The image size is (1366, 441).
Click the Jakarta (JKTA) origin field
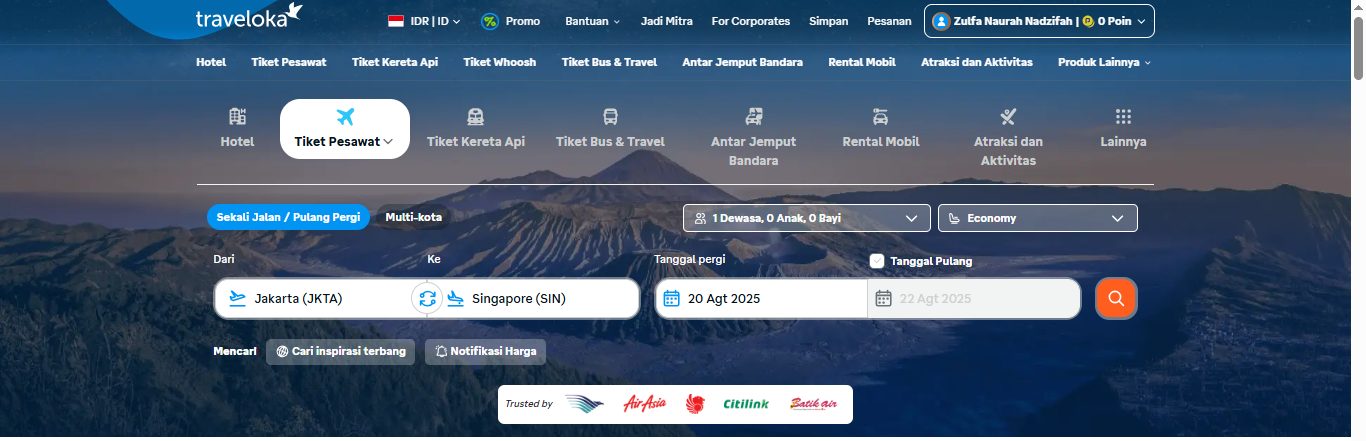pyautogui.click(x=313, y=298)
